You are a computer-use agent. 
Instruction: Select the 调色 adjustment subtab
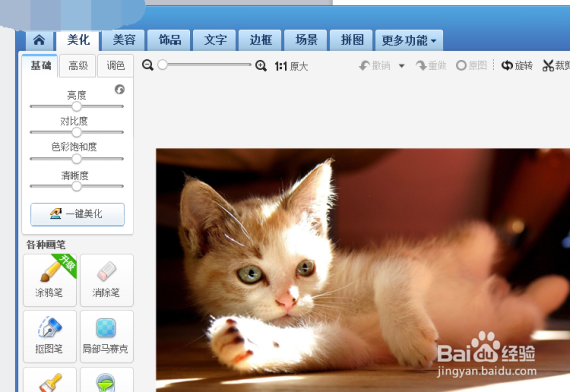point(116,66)
